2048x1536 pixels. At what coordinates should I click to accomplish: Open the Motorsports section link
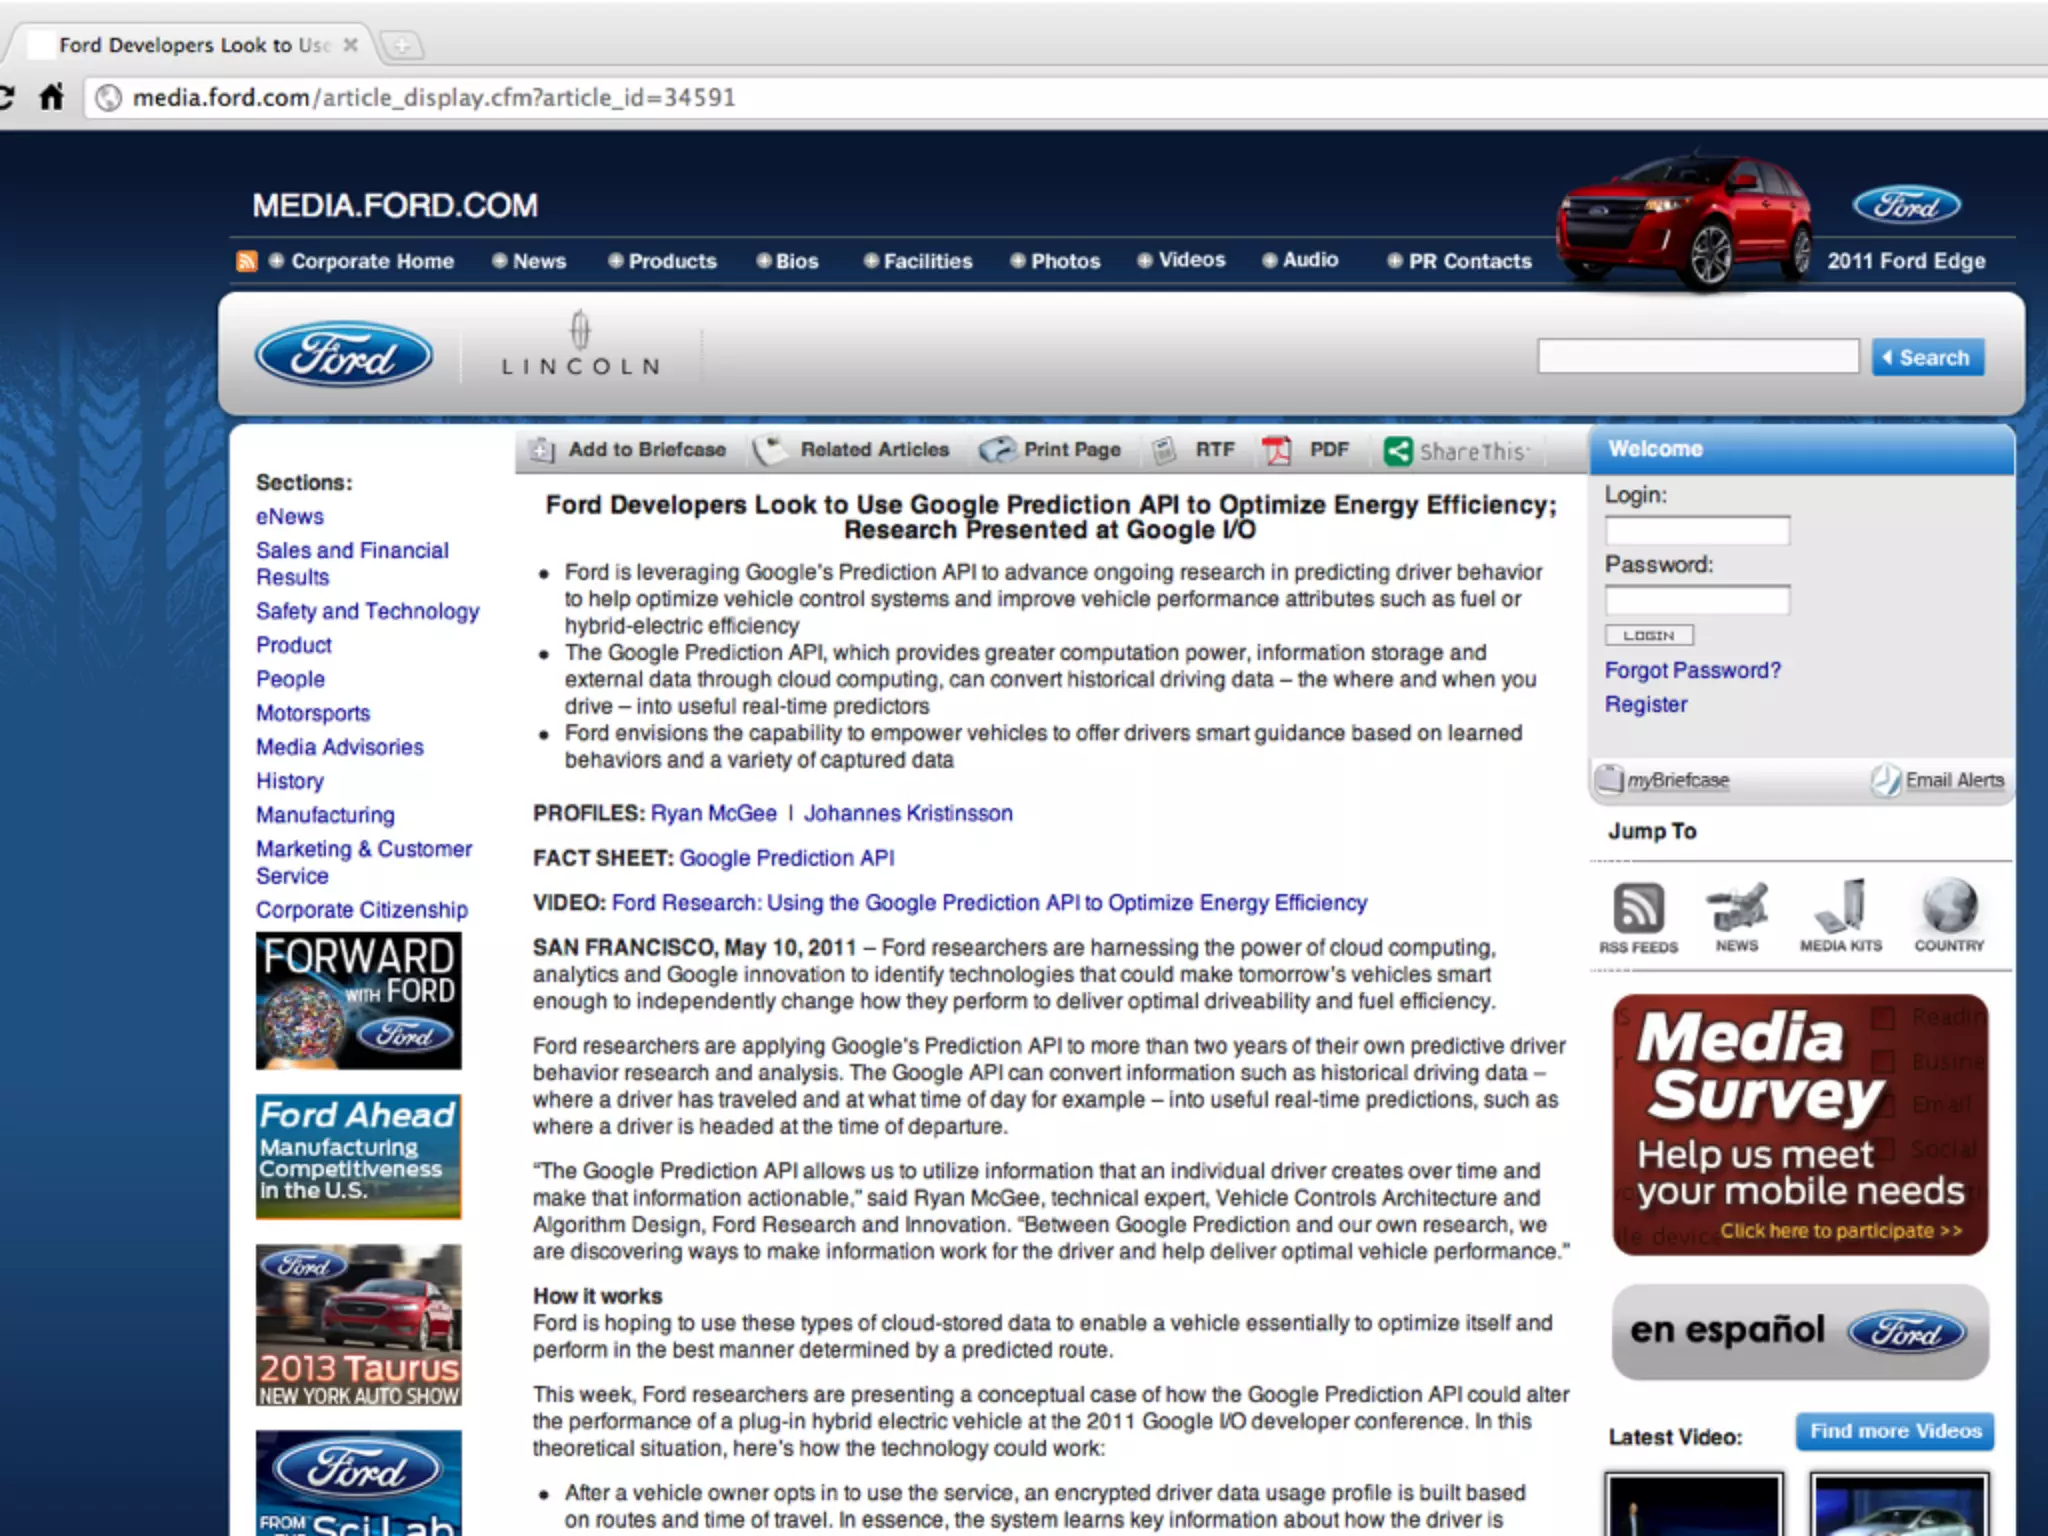point(313,713)
